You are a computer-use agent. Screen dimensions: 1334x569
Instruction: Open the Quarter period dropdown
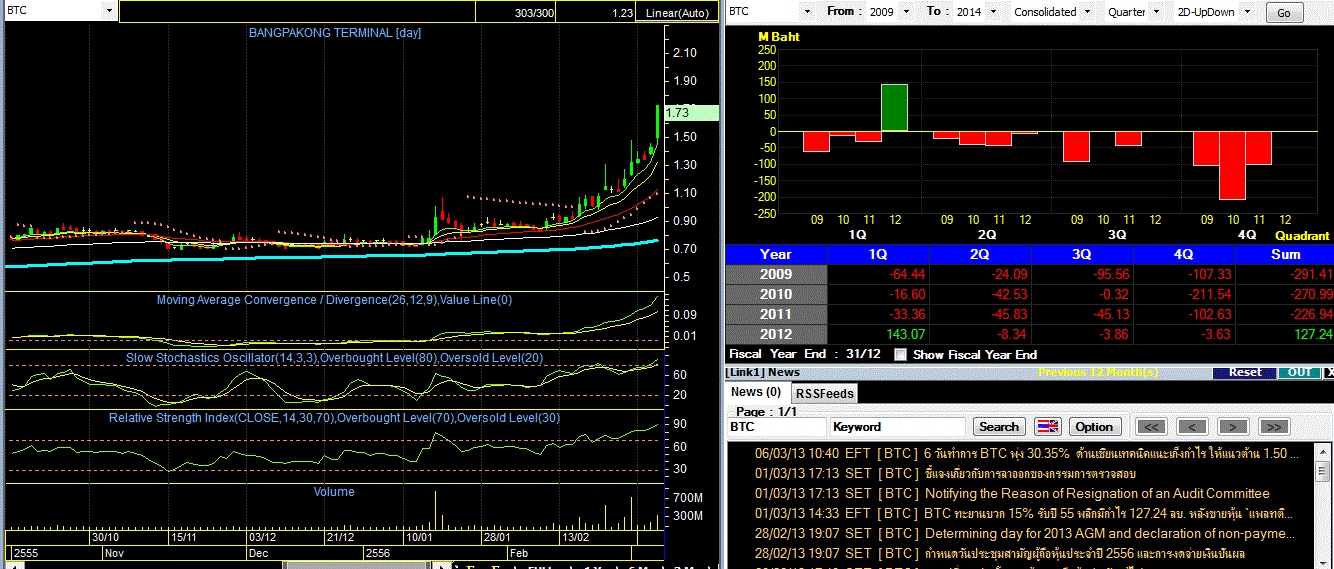1156,11
